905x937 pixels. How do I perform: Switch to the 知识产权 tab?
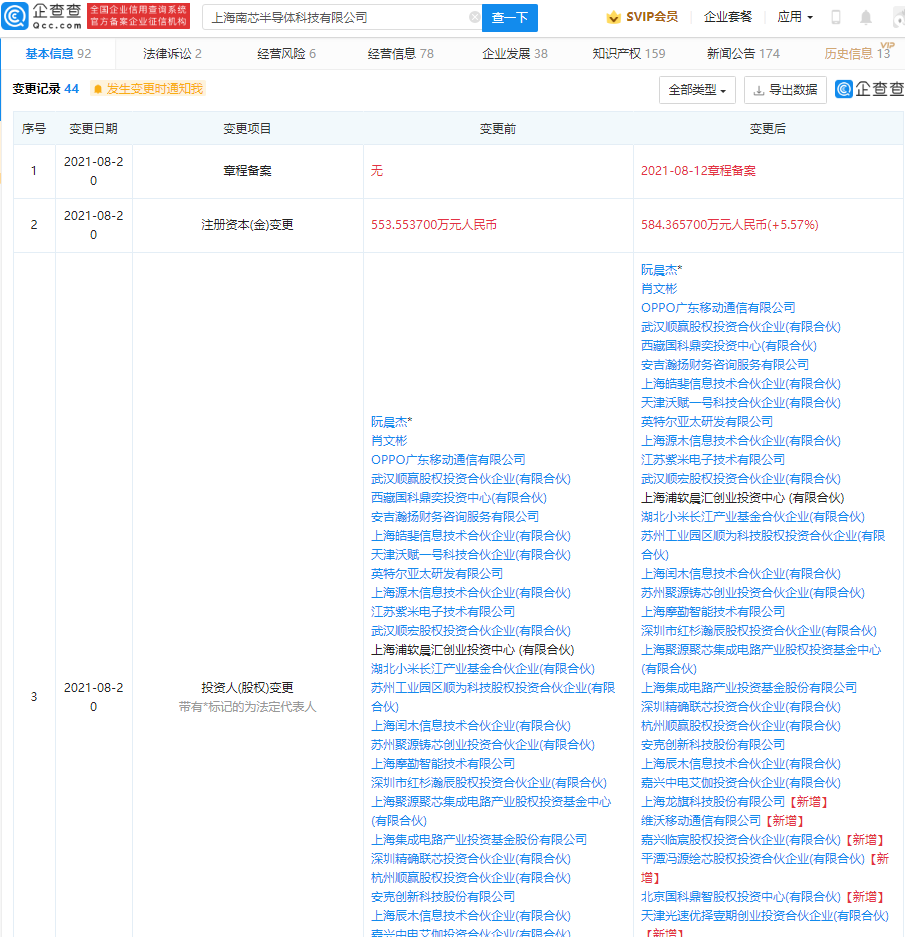tap(628, 54)
